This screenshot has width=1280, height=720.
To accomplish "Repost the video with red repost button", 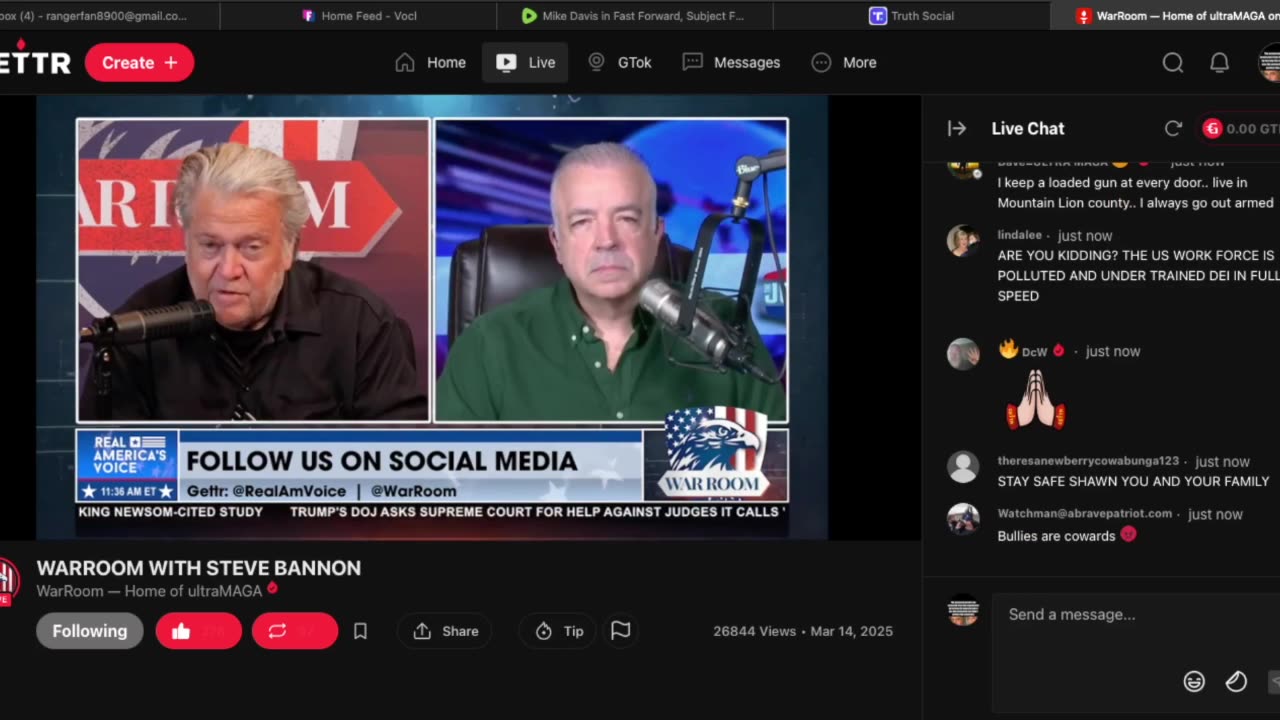I will coord(295,631).
